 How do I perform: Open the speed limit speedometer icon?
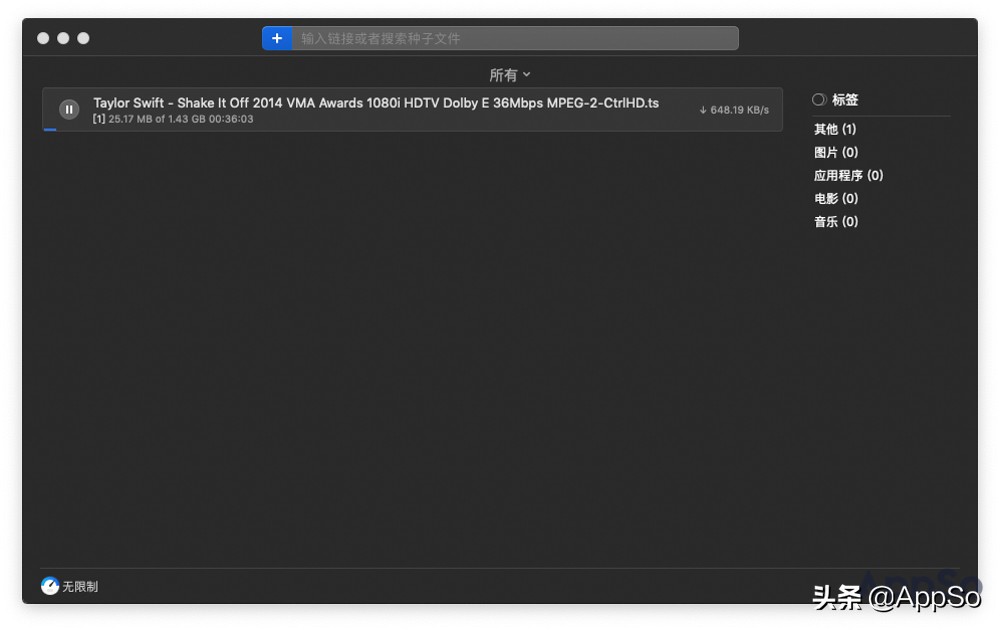coord(50,585)
